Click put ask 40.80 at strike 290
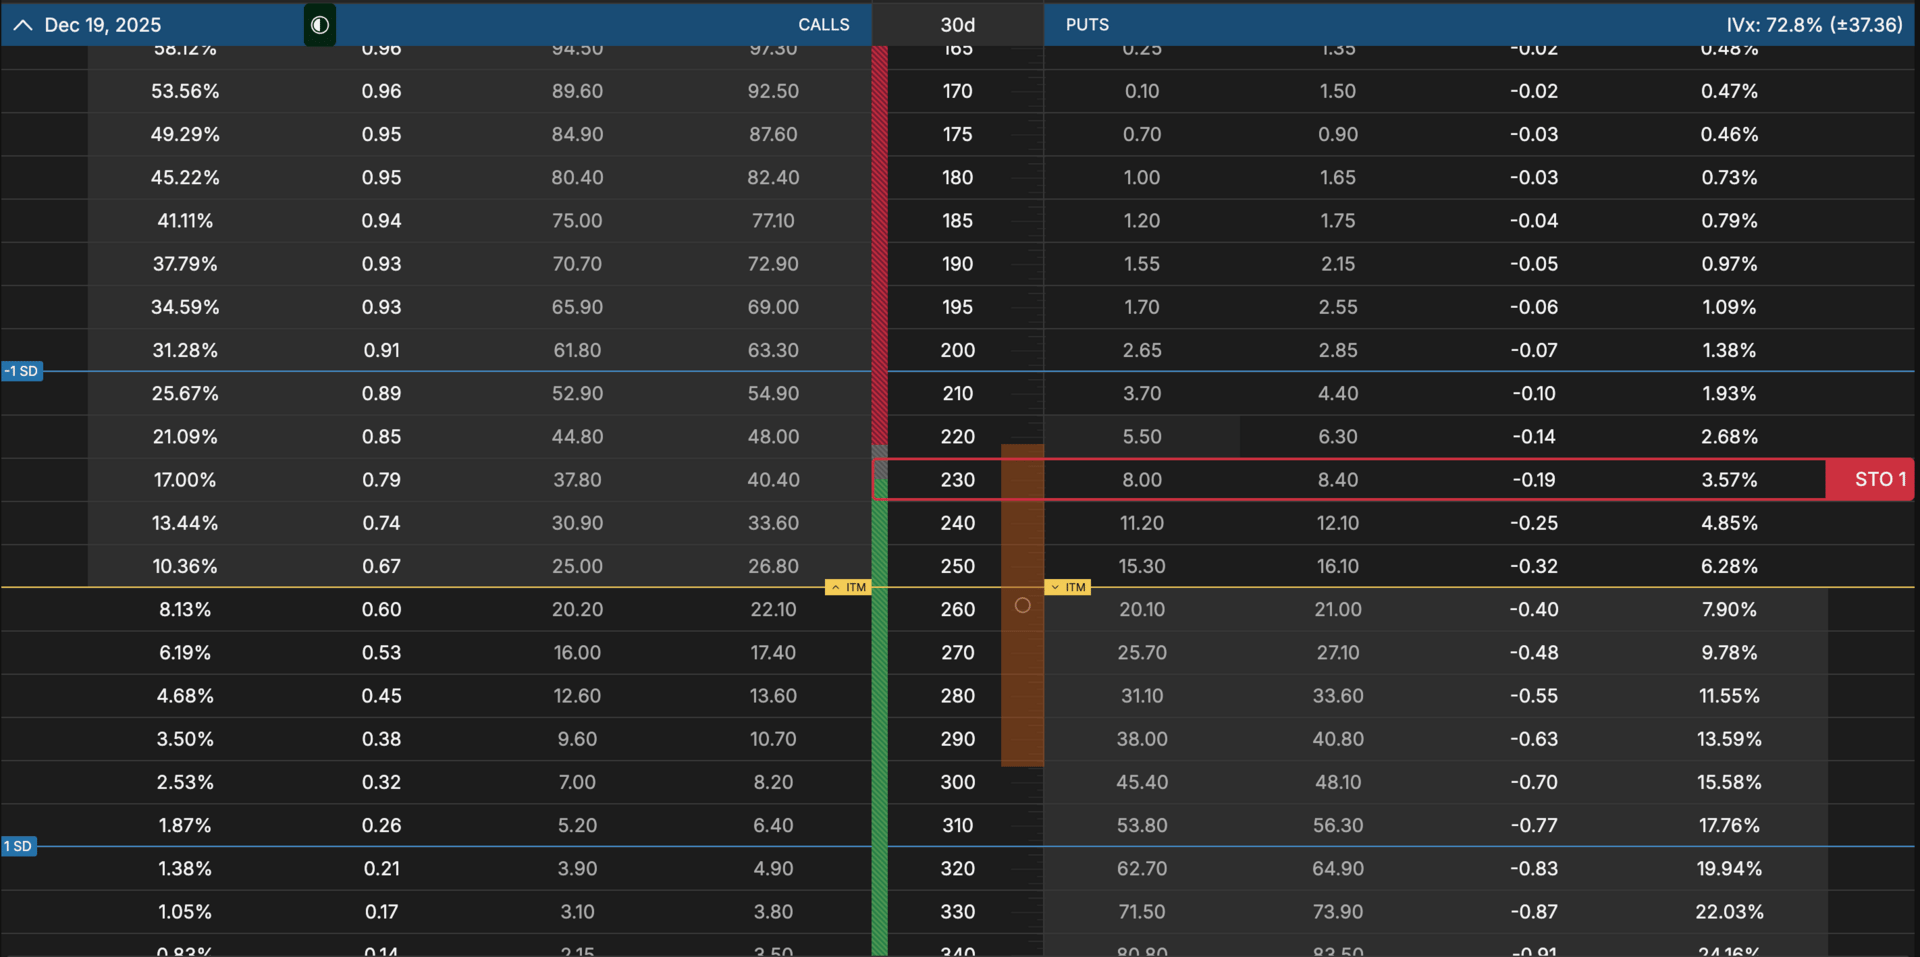This screenshot has height=957, width=1920. (1338, 739)
